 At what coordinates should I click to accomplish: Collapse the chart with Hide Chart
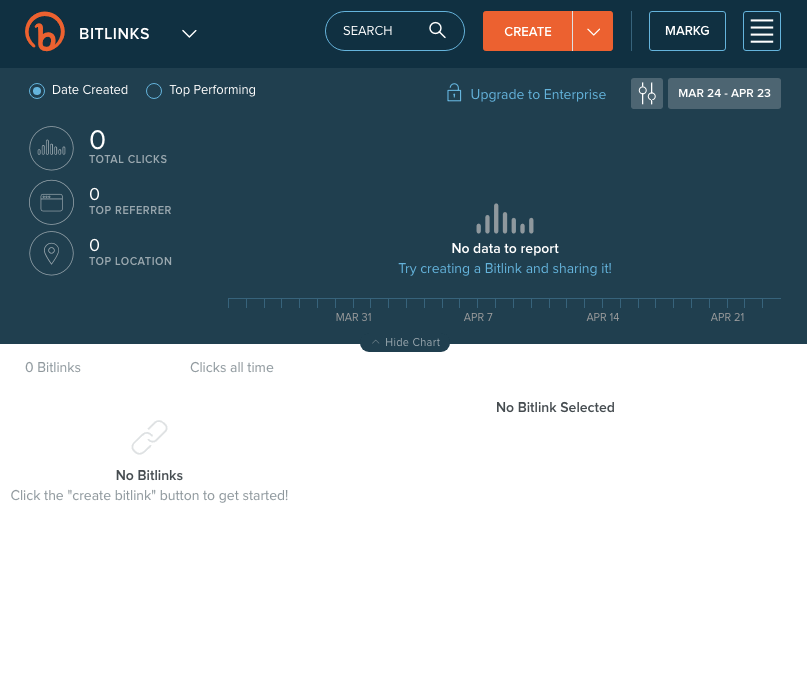point(405,342)
